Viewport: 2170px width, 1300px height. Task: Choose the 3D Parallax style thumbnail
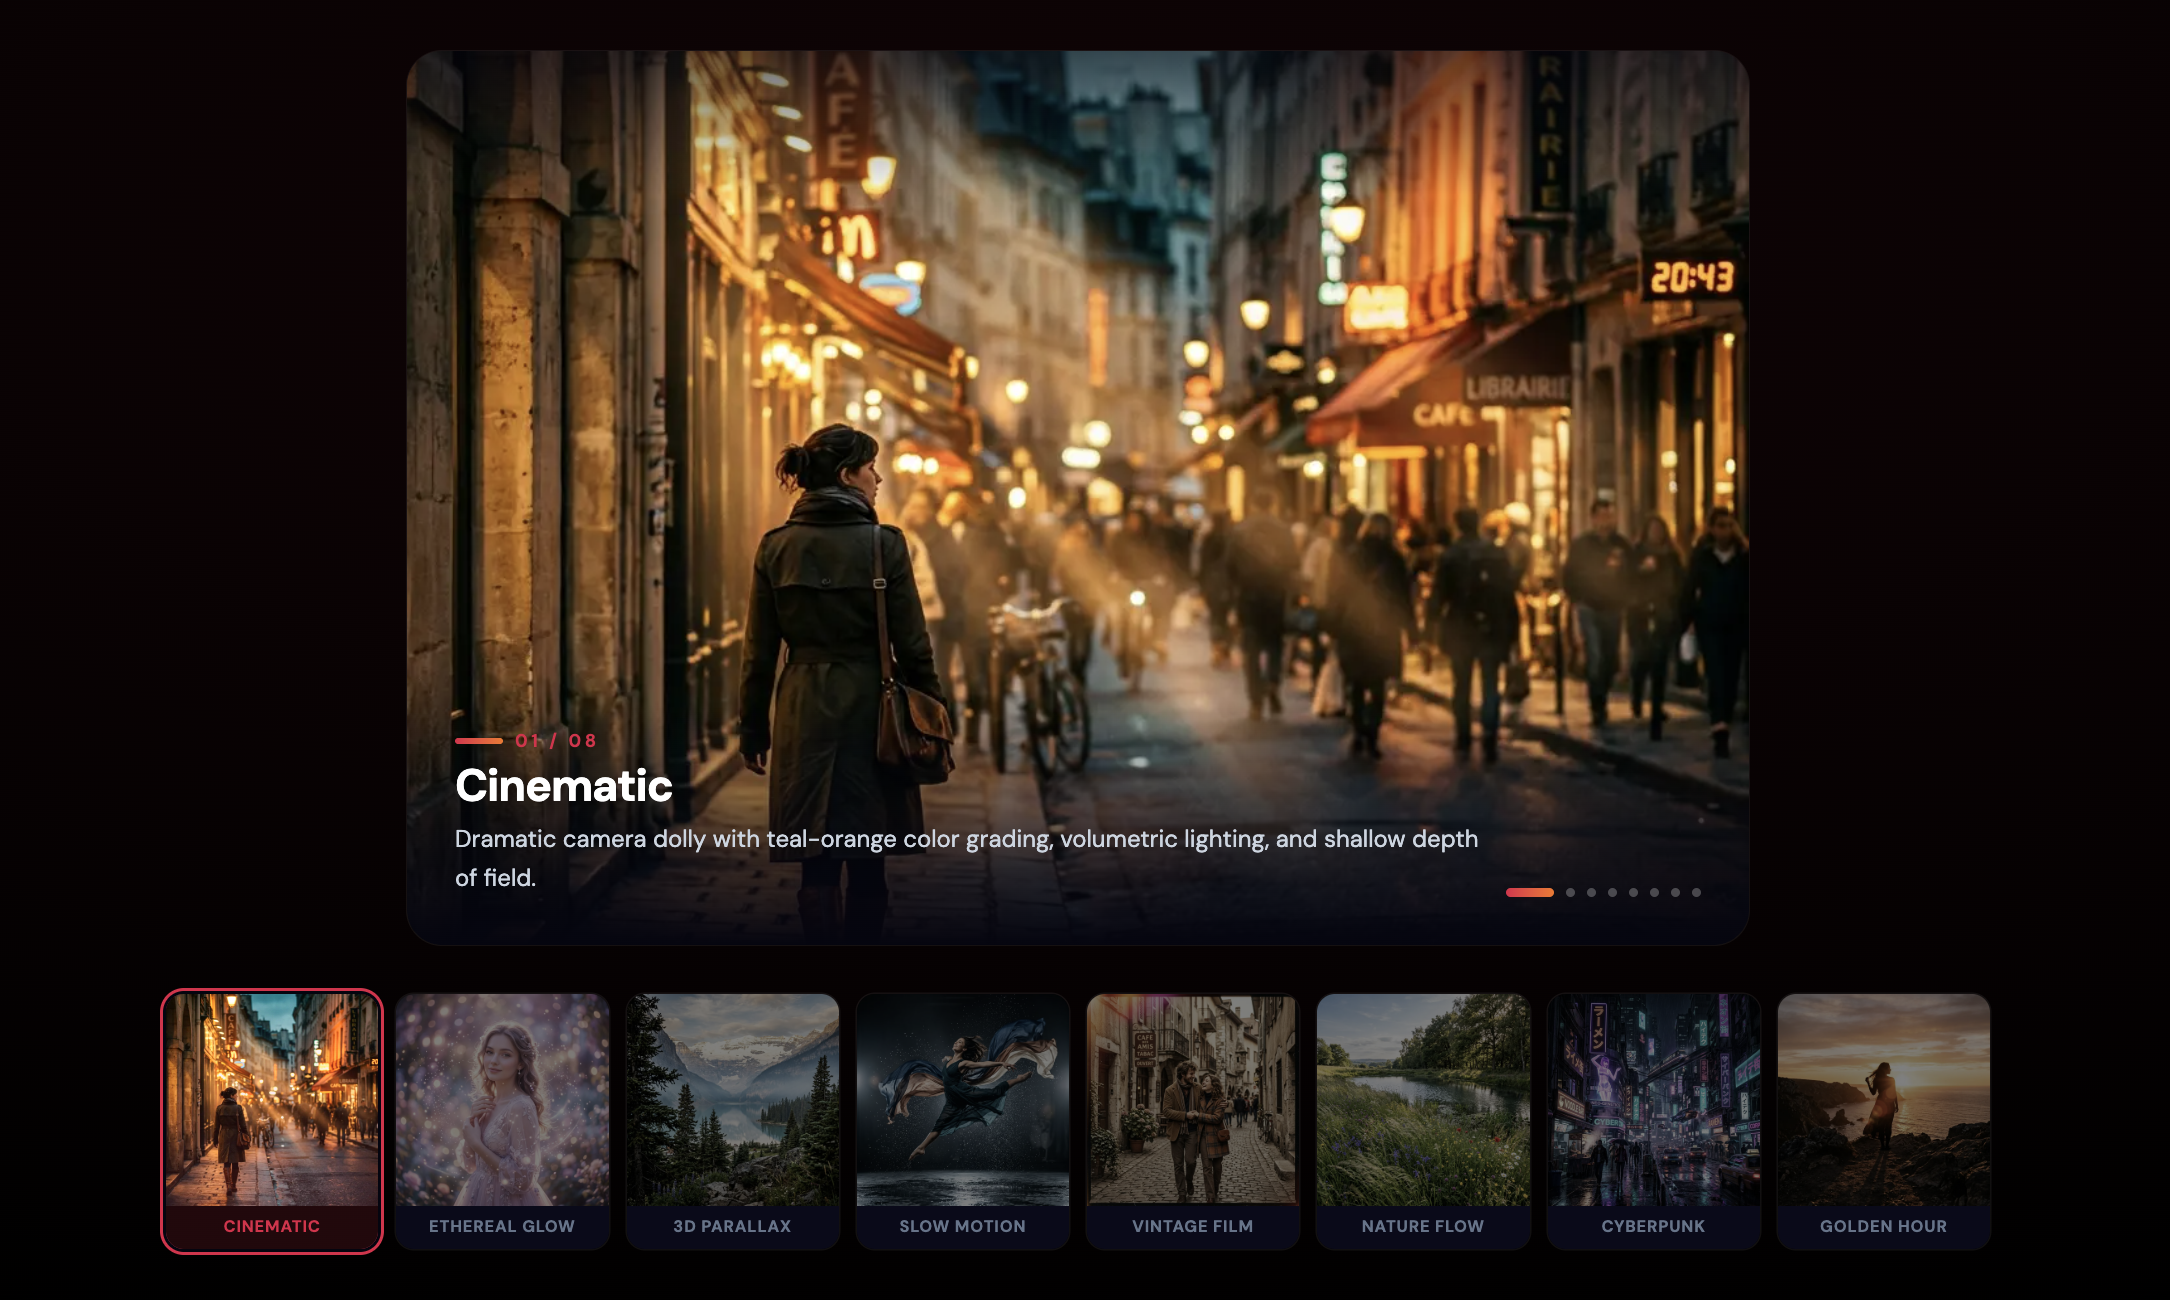(x=732, y=1120)
